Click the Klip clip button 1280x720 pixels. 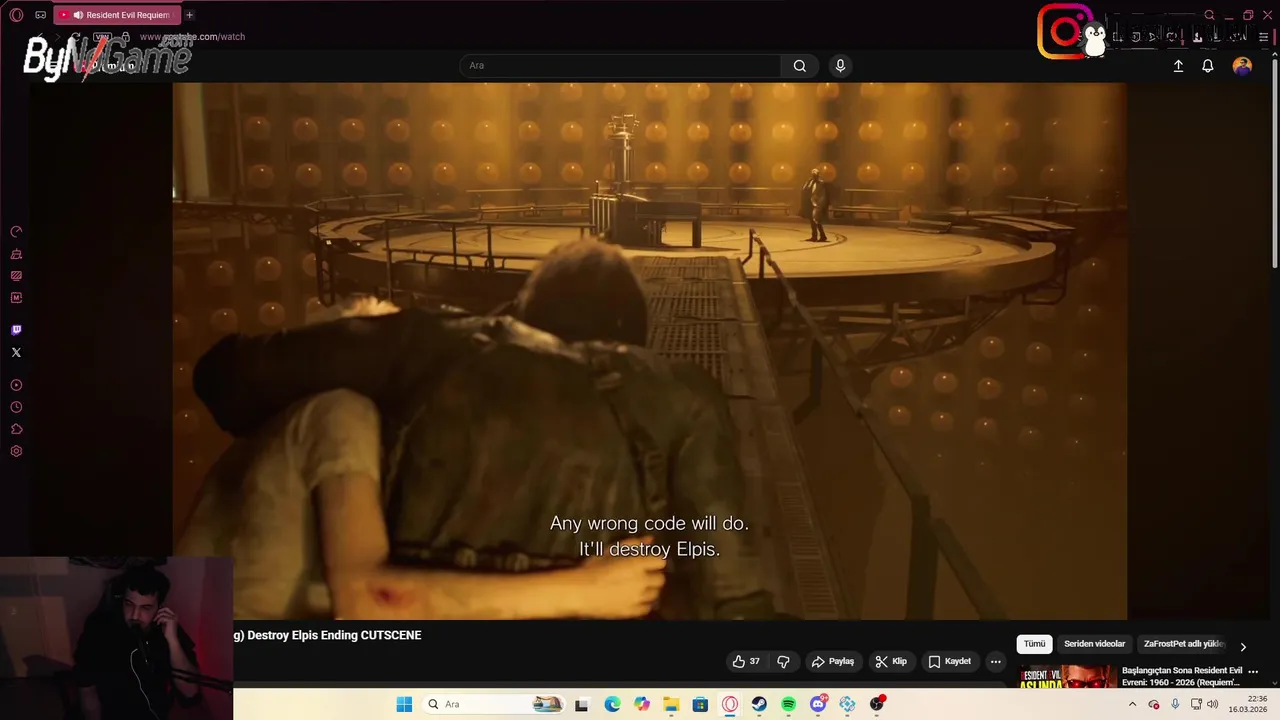coord(891,661)
